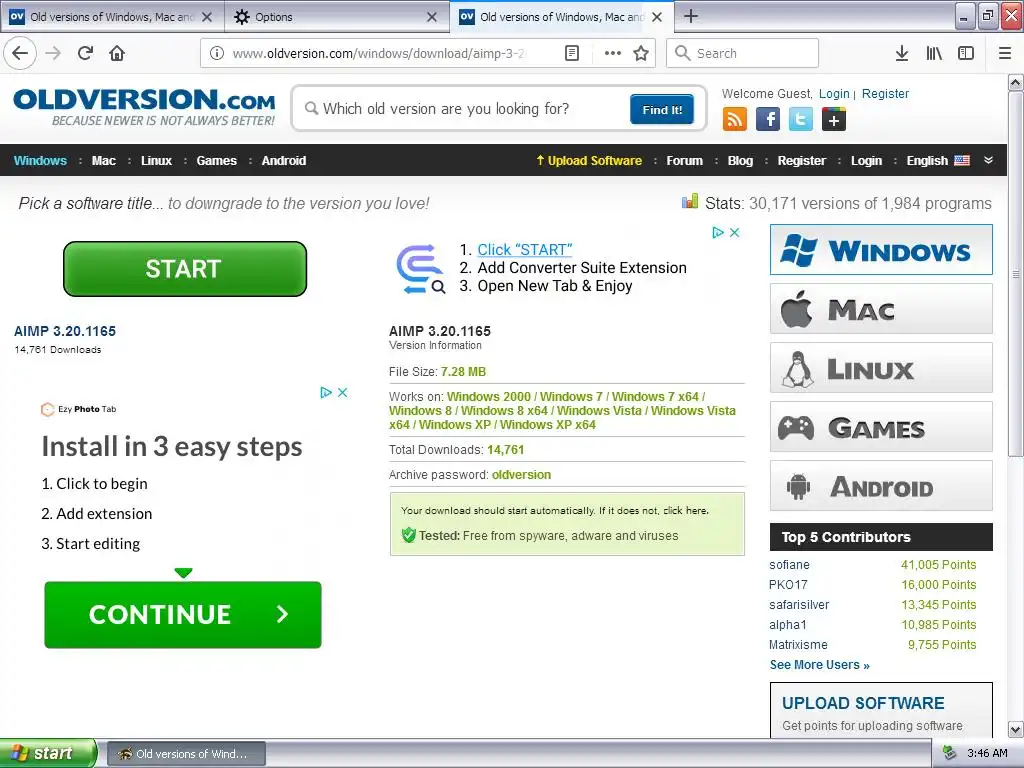The image size is (1024, 768).
Task: Open the Firefox hamburger menu
Action: tap(1005, 54)
